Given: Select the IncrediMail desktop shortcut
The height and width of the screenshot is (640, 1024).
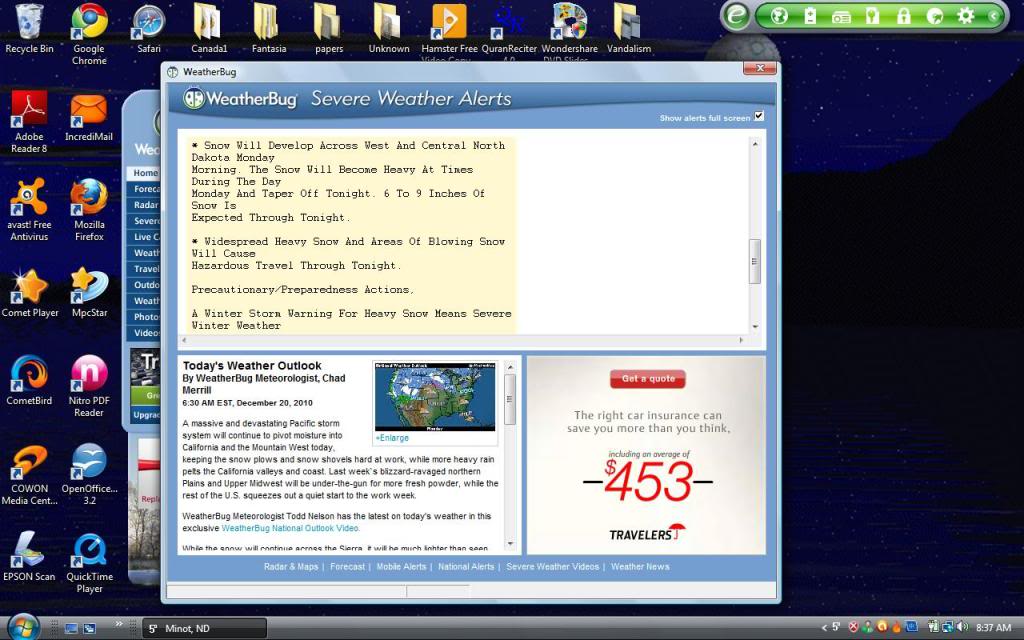Looking at the screenshot, I should point(89,118).
